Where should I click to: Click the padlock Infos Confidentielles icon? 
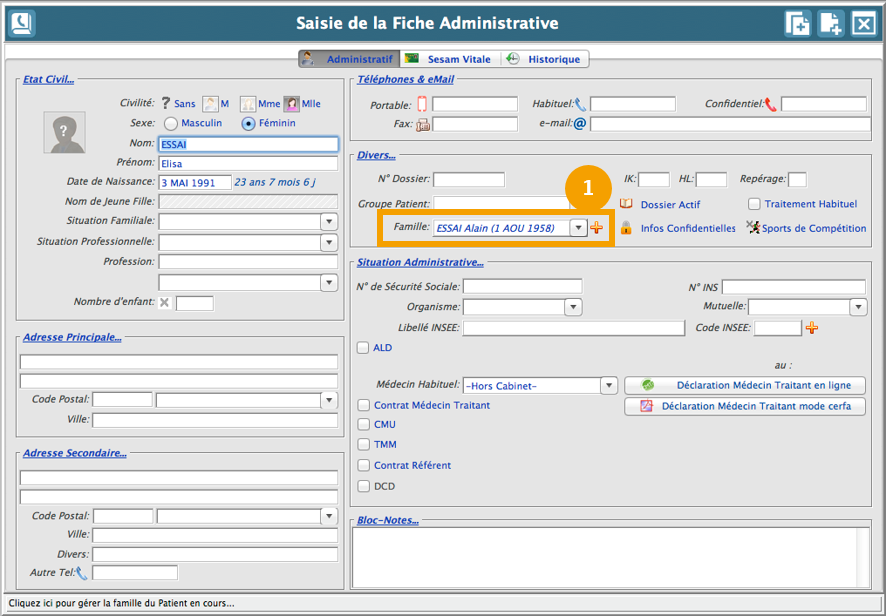click(626, 228)
